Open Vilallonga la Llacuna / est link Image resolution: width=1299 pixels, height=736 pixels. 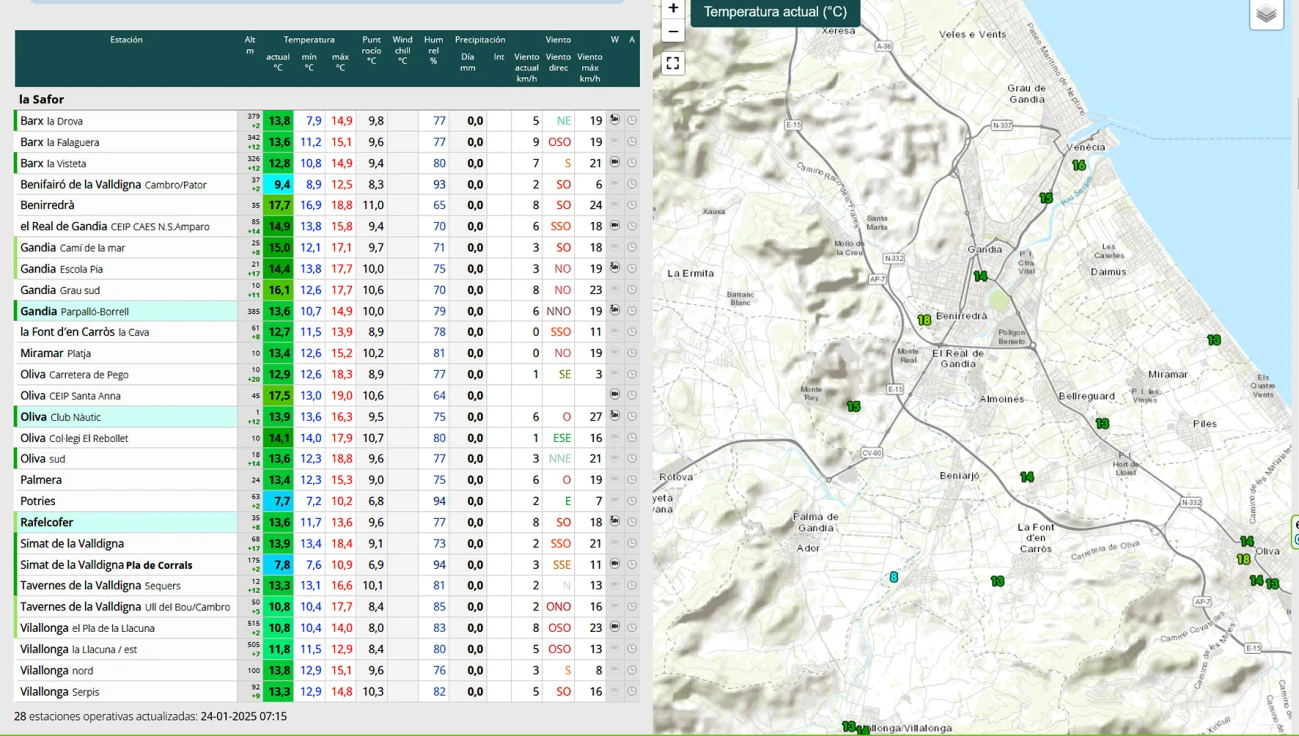(79, 649)
